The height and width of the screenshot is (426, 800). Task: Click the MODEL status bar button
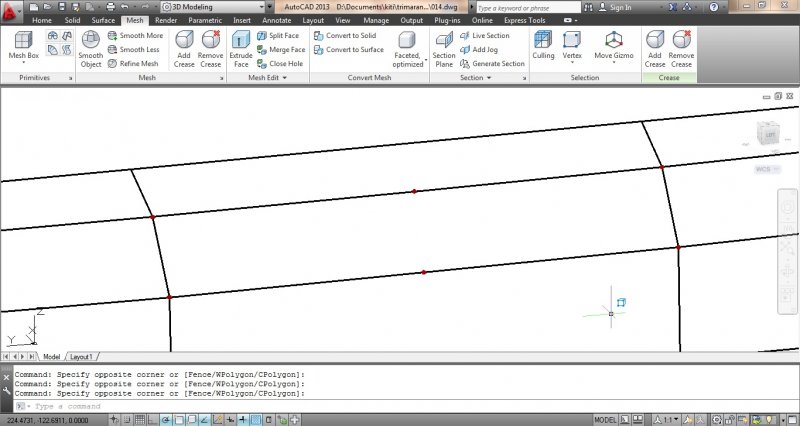[605, 420]
